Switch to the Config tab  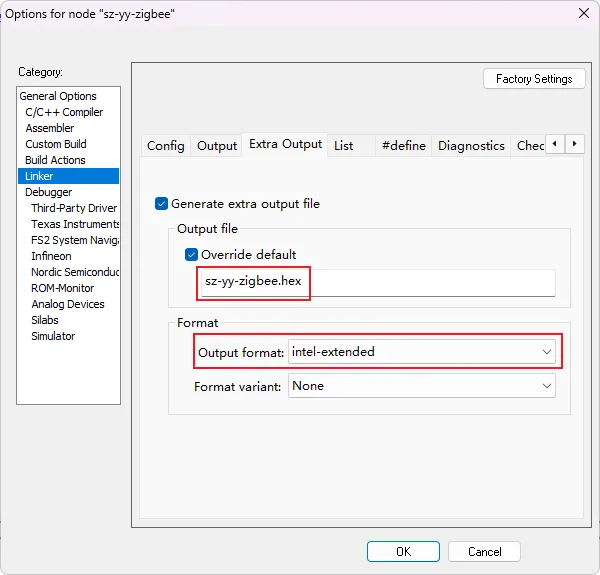(165, 146)
